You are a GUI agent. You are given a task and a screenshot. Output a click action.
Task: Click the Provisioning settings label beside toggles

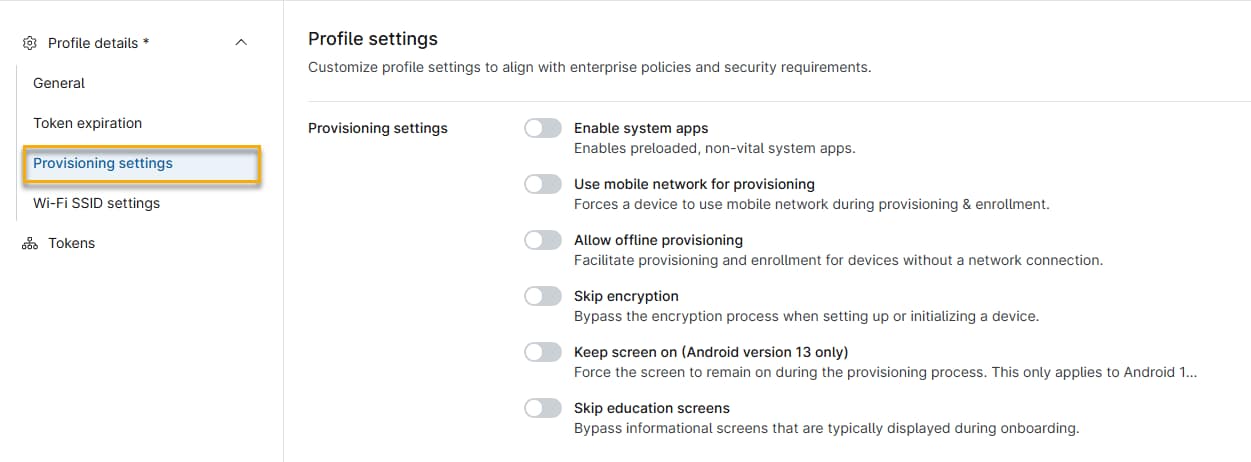[x=378, y=128]
